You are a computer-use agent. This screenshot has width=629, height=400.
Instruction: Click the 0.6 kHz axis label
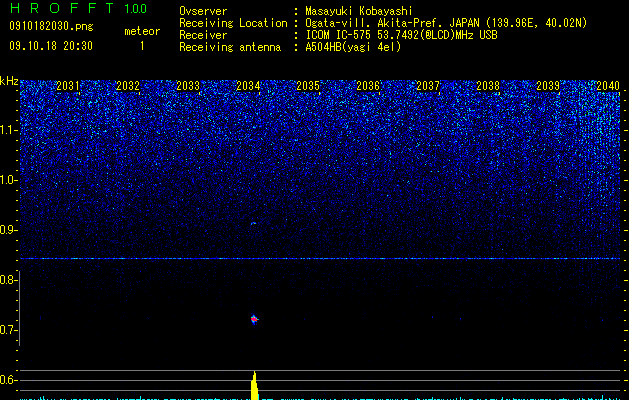8,380
